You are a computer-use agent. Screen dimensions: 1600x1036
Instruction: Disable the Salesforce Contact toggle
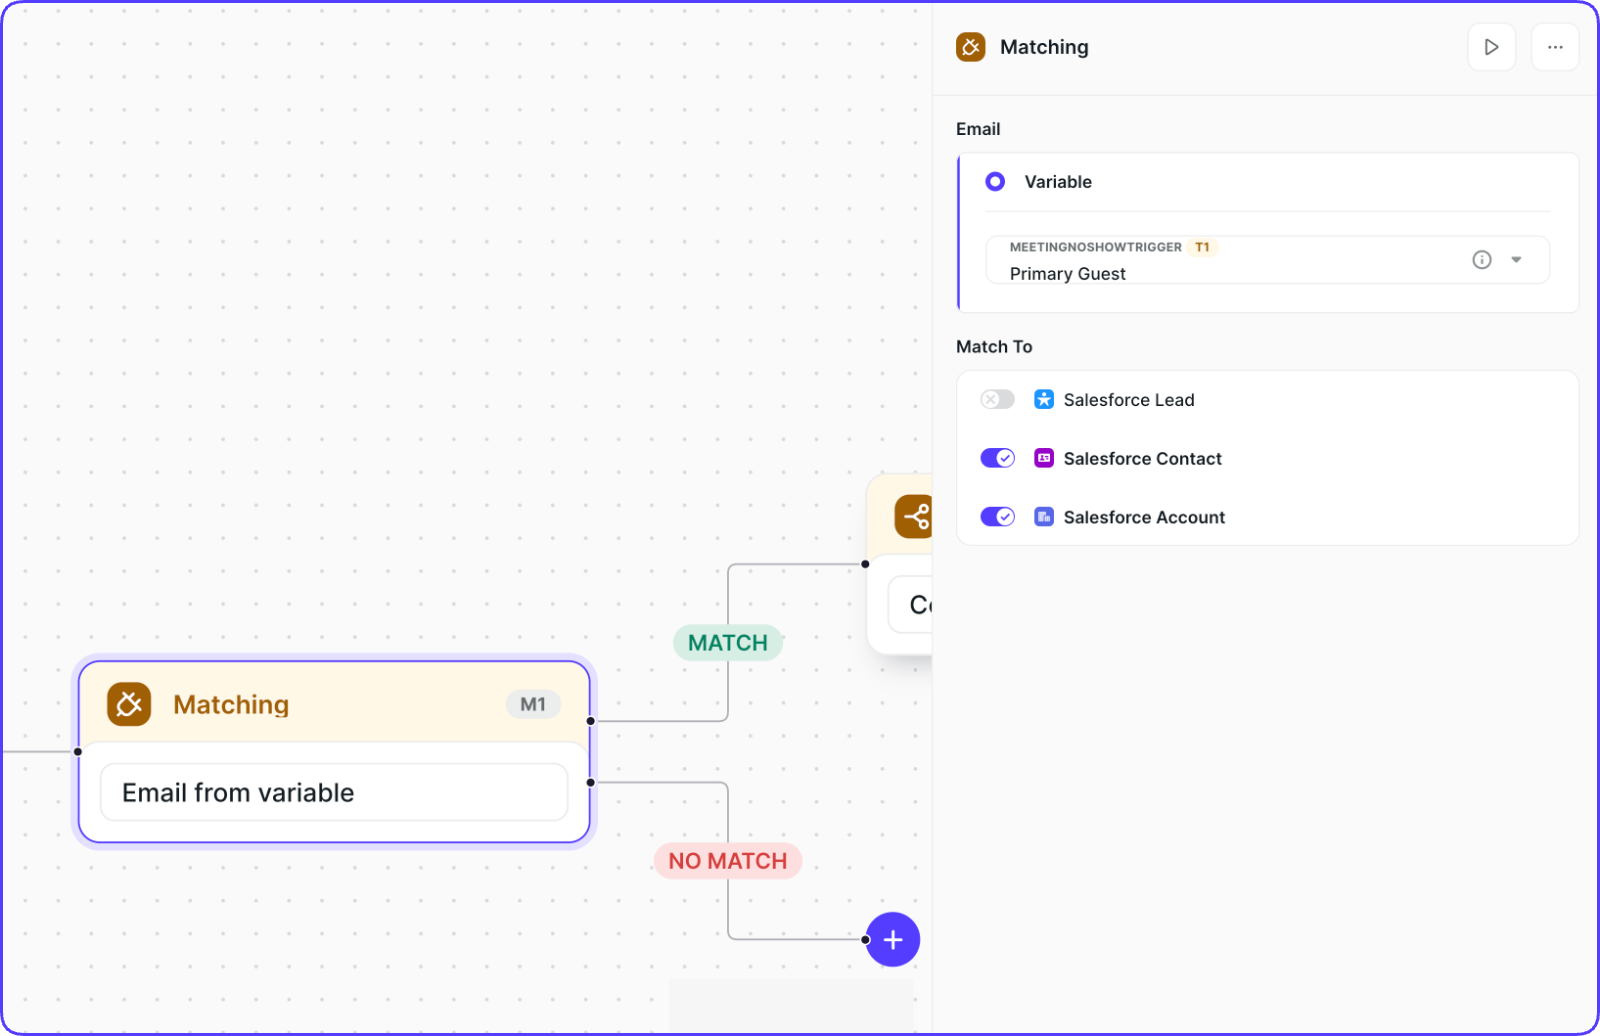point(998,458)
